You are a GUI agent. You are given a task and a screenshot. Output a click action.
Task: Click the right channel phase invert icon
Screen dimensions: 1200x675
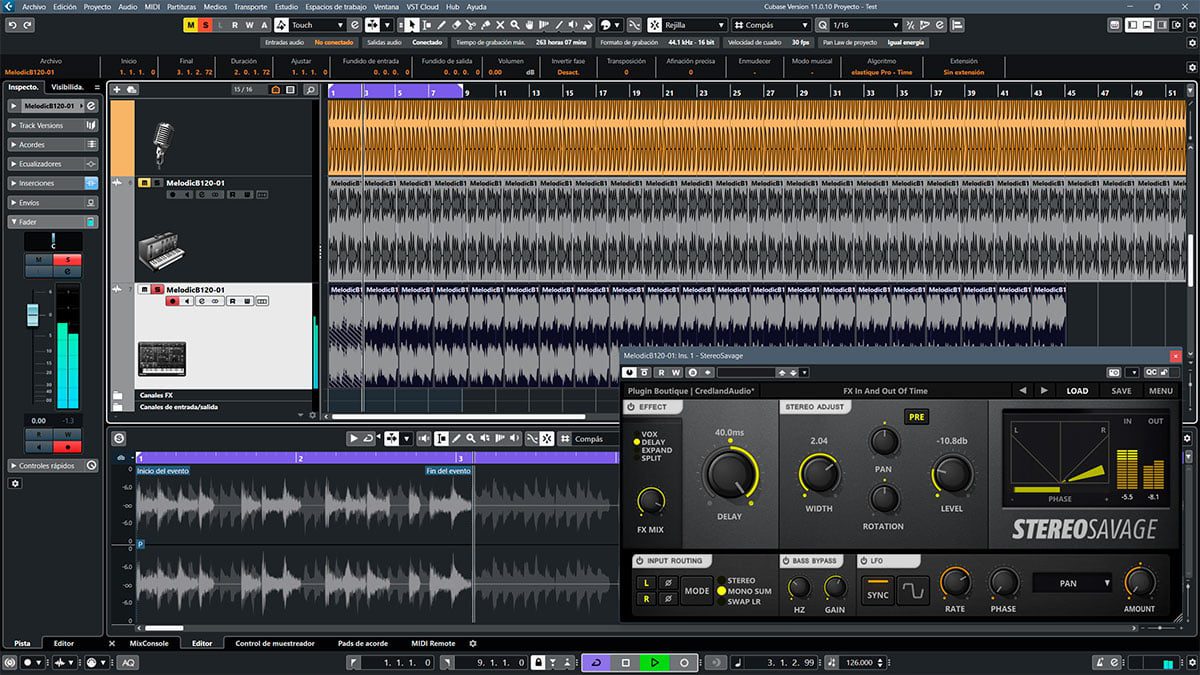coord(668,599)
